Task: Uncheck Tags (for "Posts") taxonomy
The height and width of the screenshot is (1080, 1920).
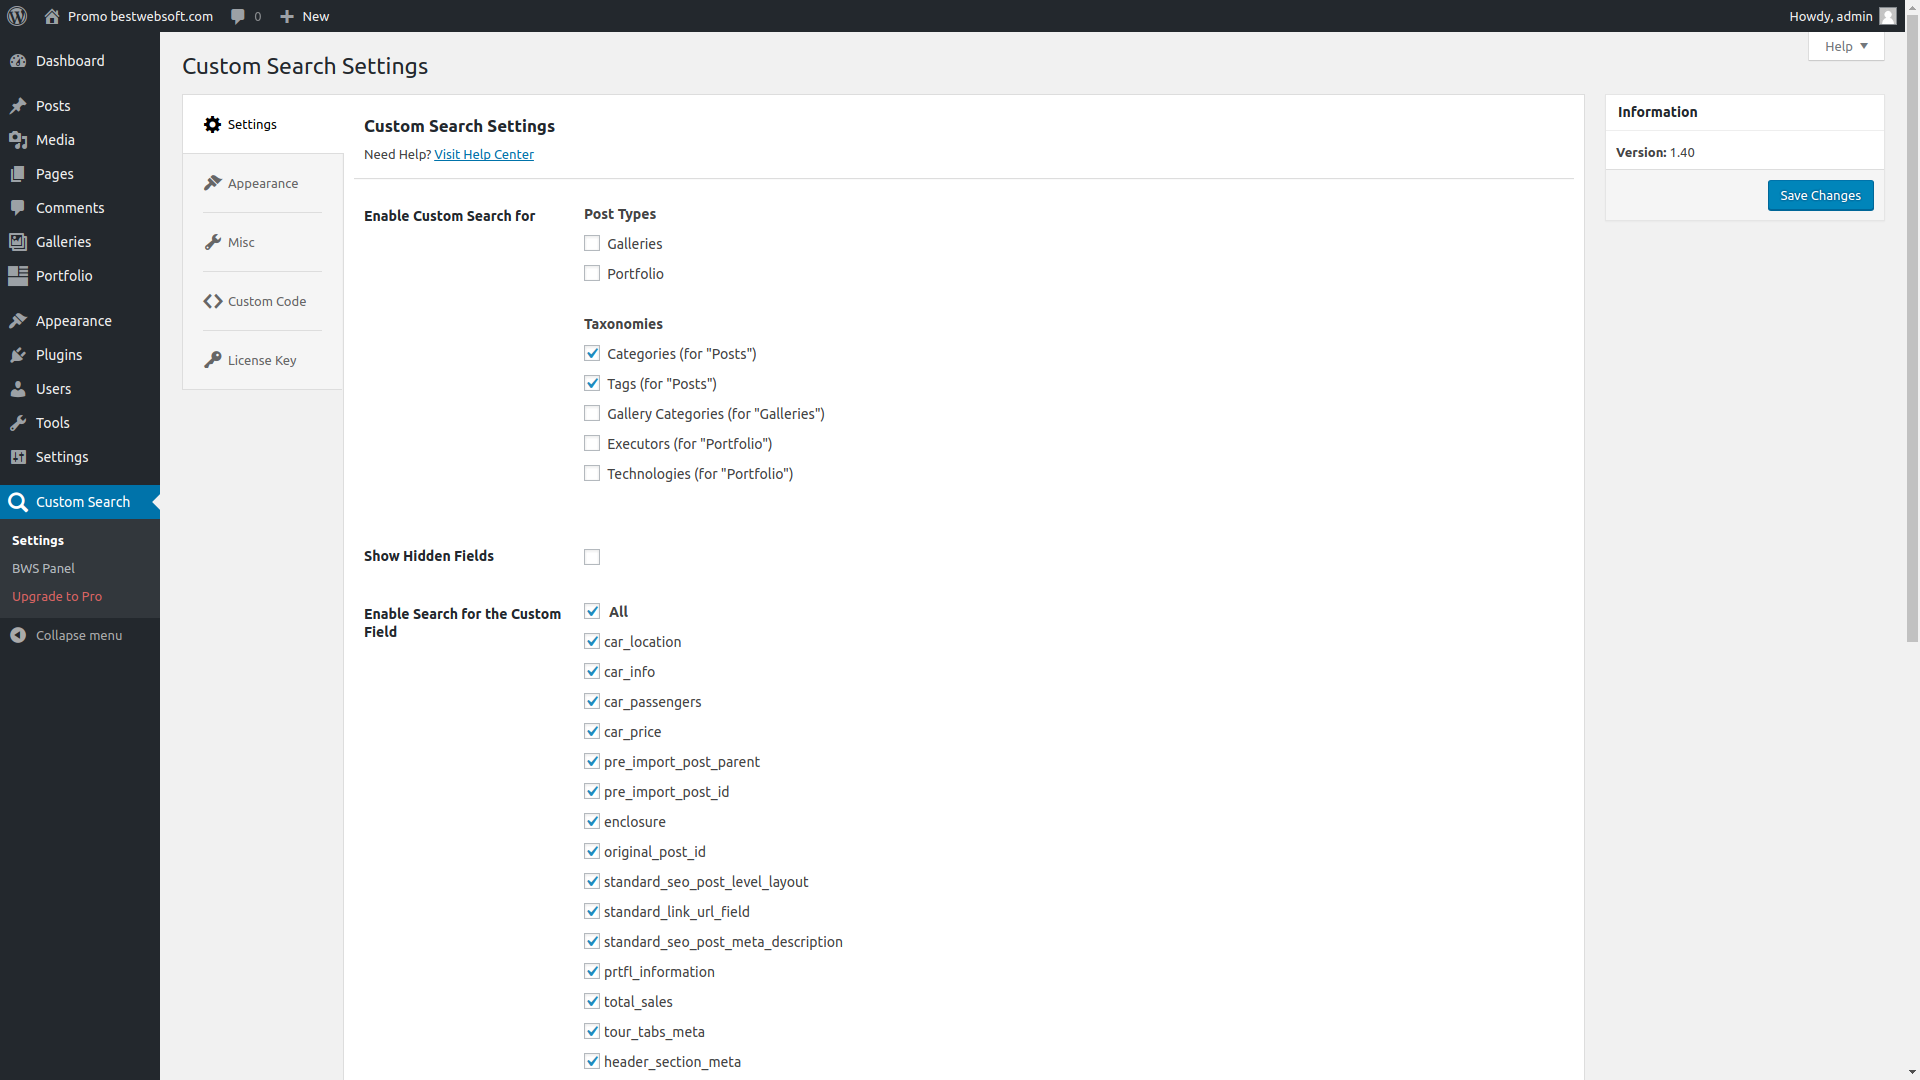Action: [592, 384]
